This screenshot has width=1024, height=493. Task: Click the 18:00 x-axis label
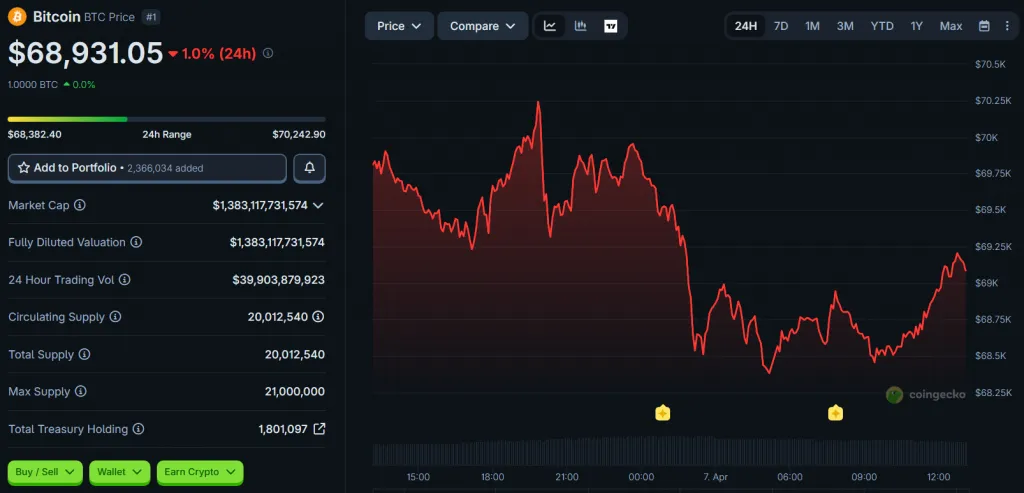click(x=492, y=477)
